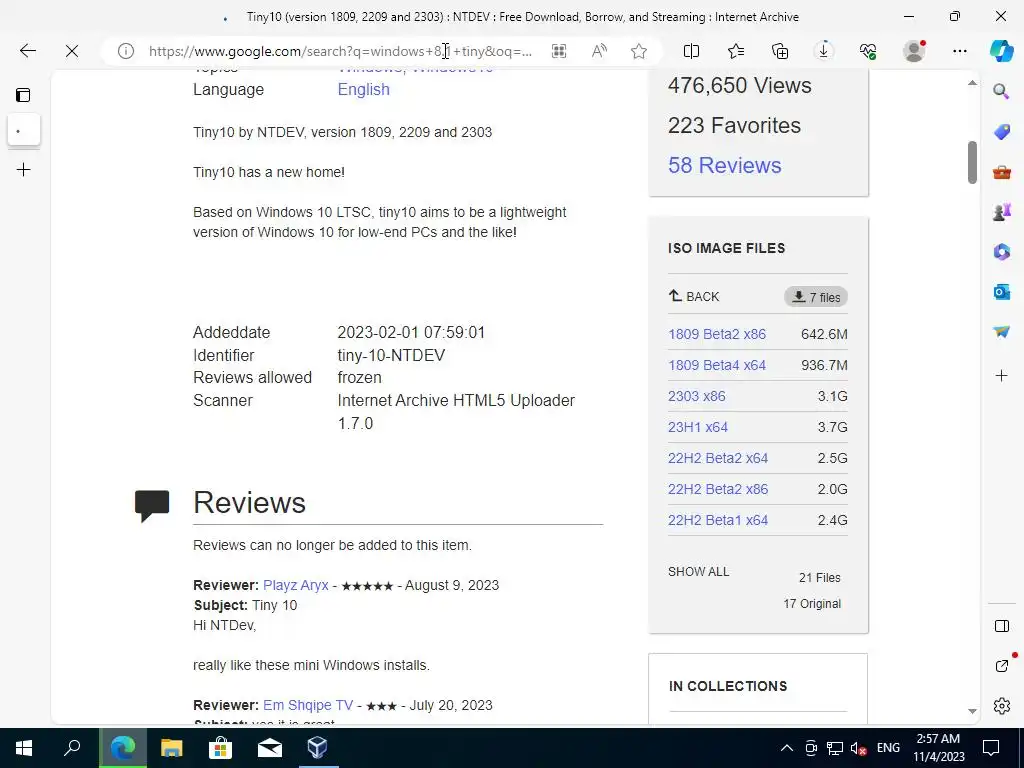Show the Downloads panel
The width and height of the screenshot is (1024, 768).
824,51
